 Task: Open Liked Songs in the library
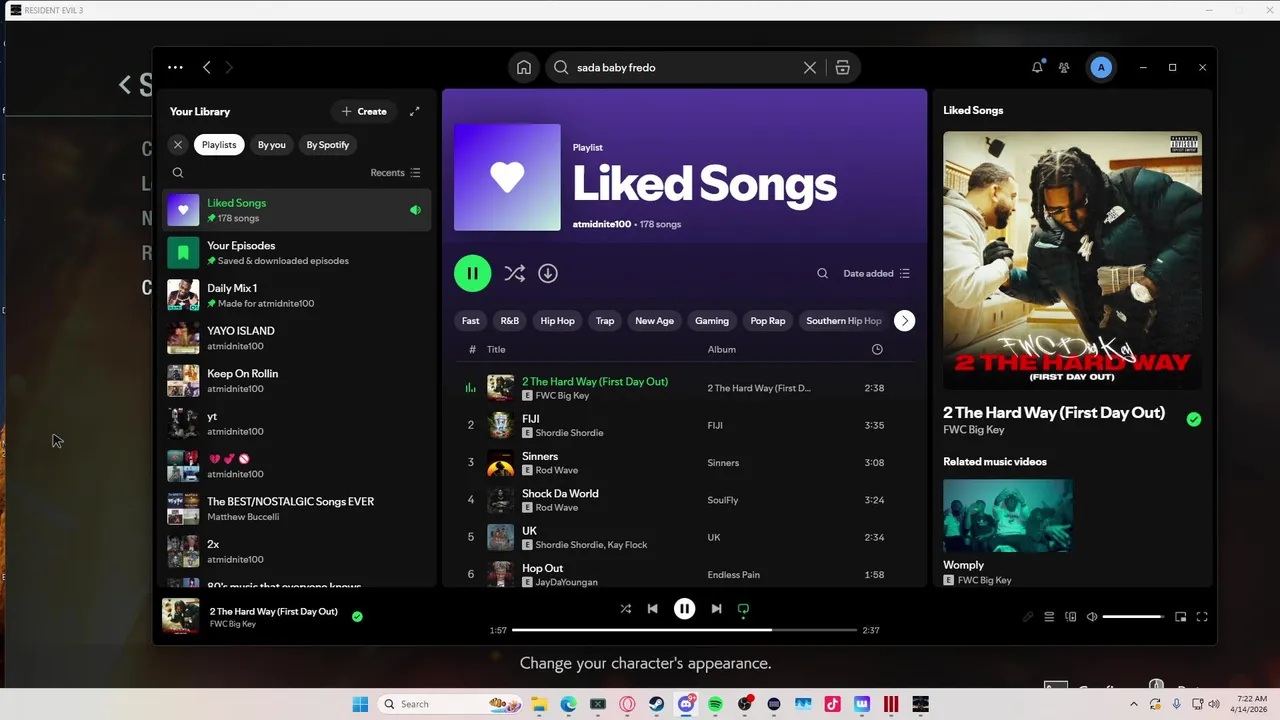(x=297, y=210)
